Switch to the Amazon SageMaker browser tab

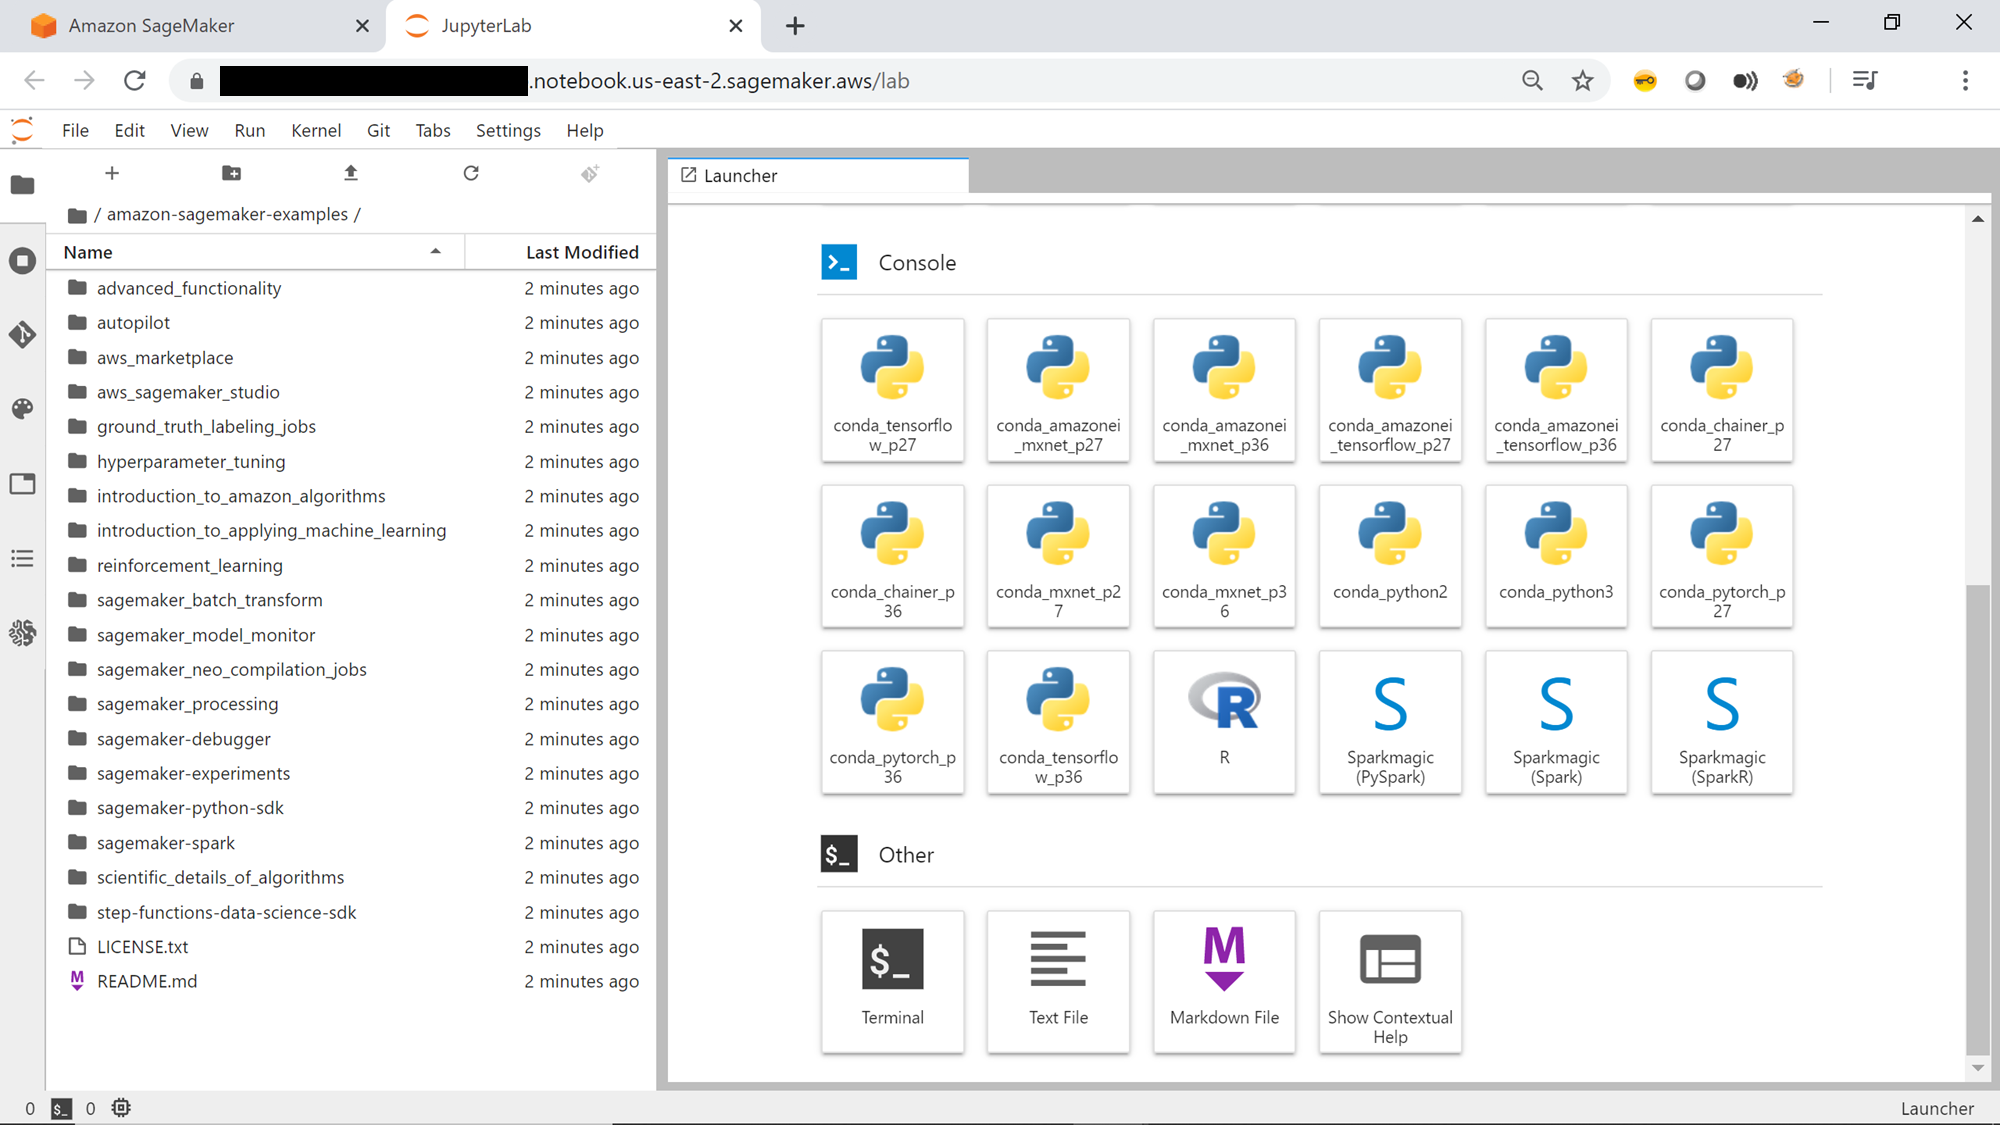[x=151, y=26]
